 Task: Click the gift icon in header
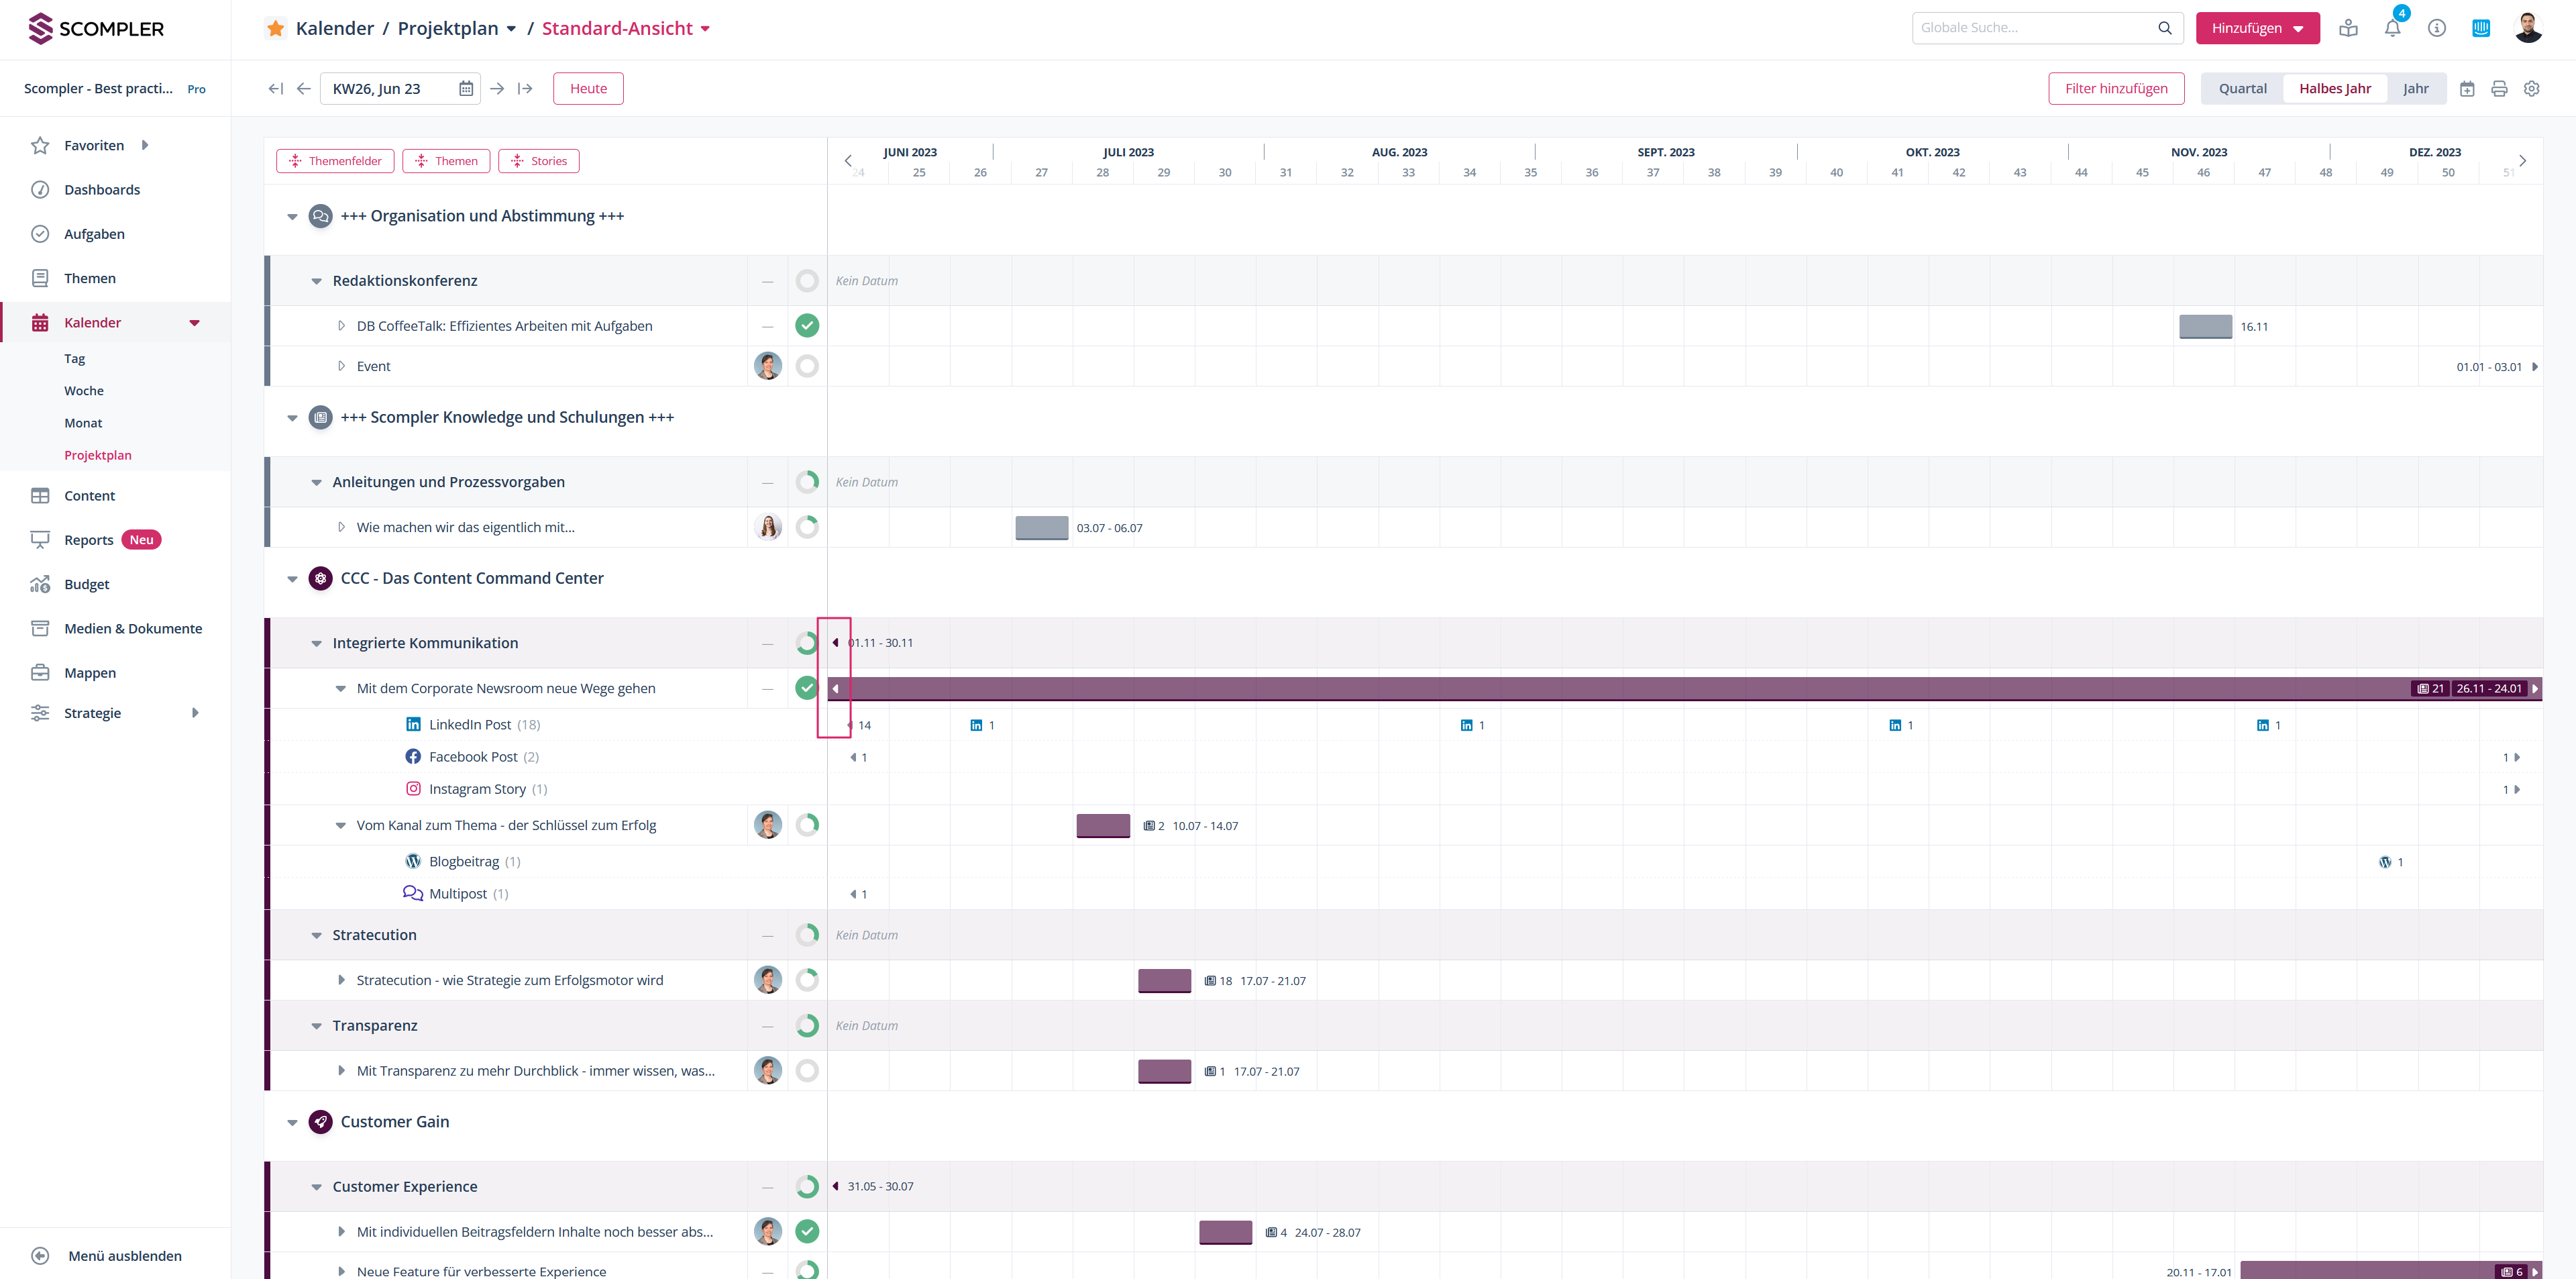(2348, 28)
